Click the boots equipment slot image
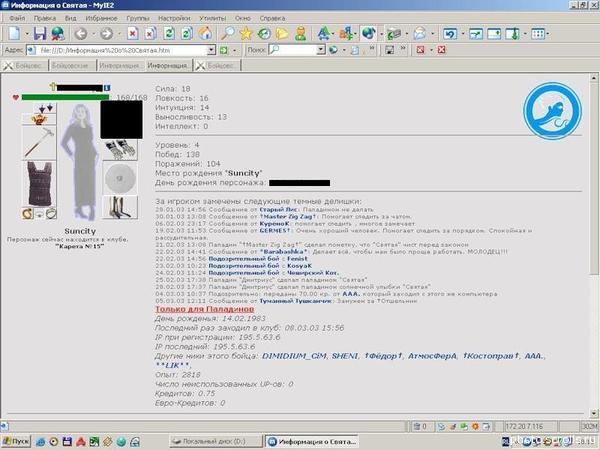 coord(123,207)
